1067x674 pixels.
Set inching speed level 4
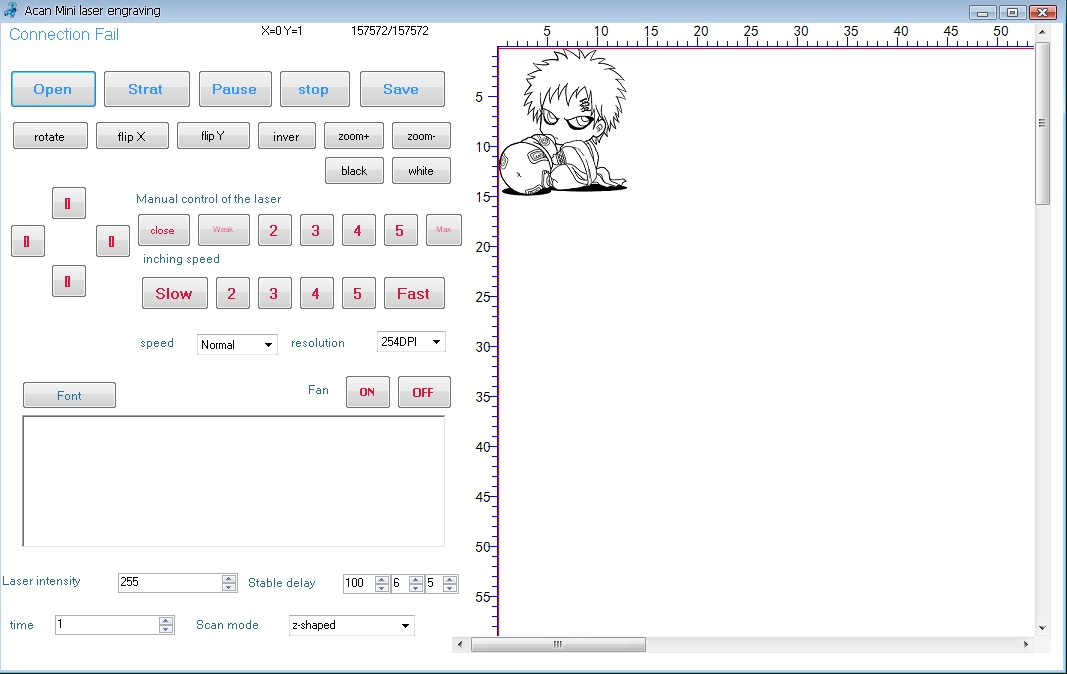click(x=316, y=293)
